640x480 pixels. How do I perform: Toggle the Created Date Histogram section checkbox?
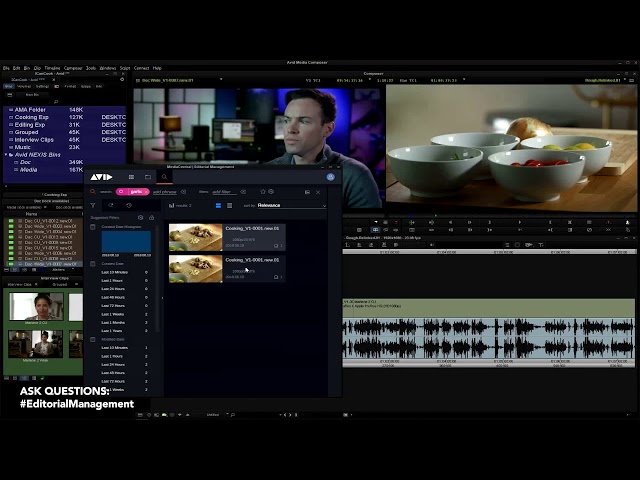click(93, 227)
